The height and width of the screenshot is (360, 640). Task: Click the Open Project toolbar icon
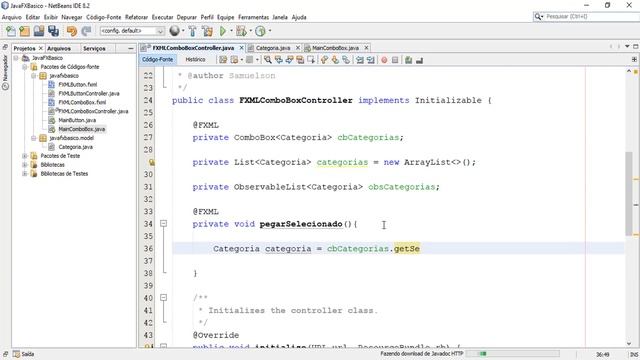39,31
